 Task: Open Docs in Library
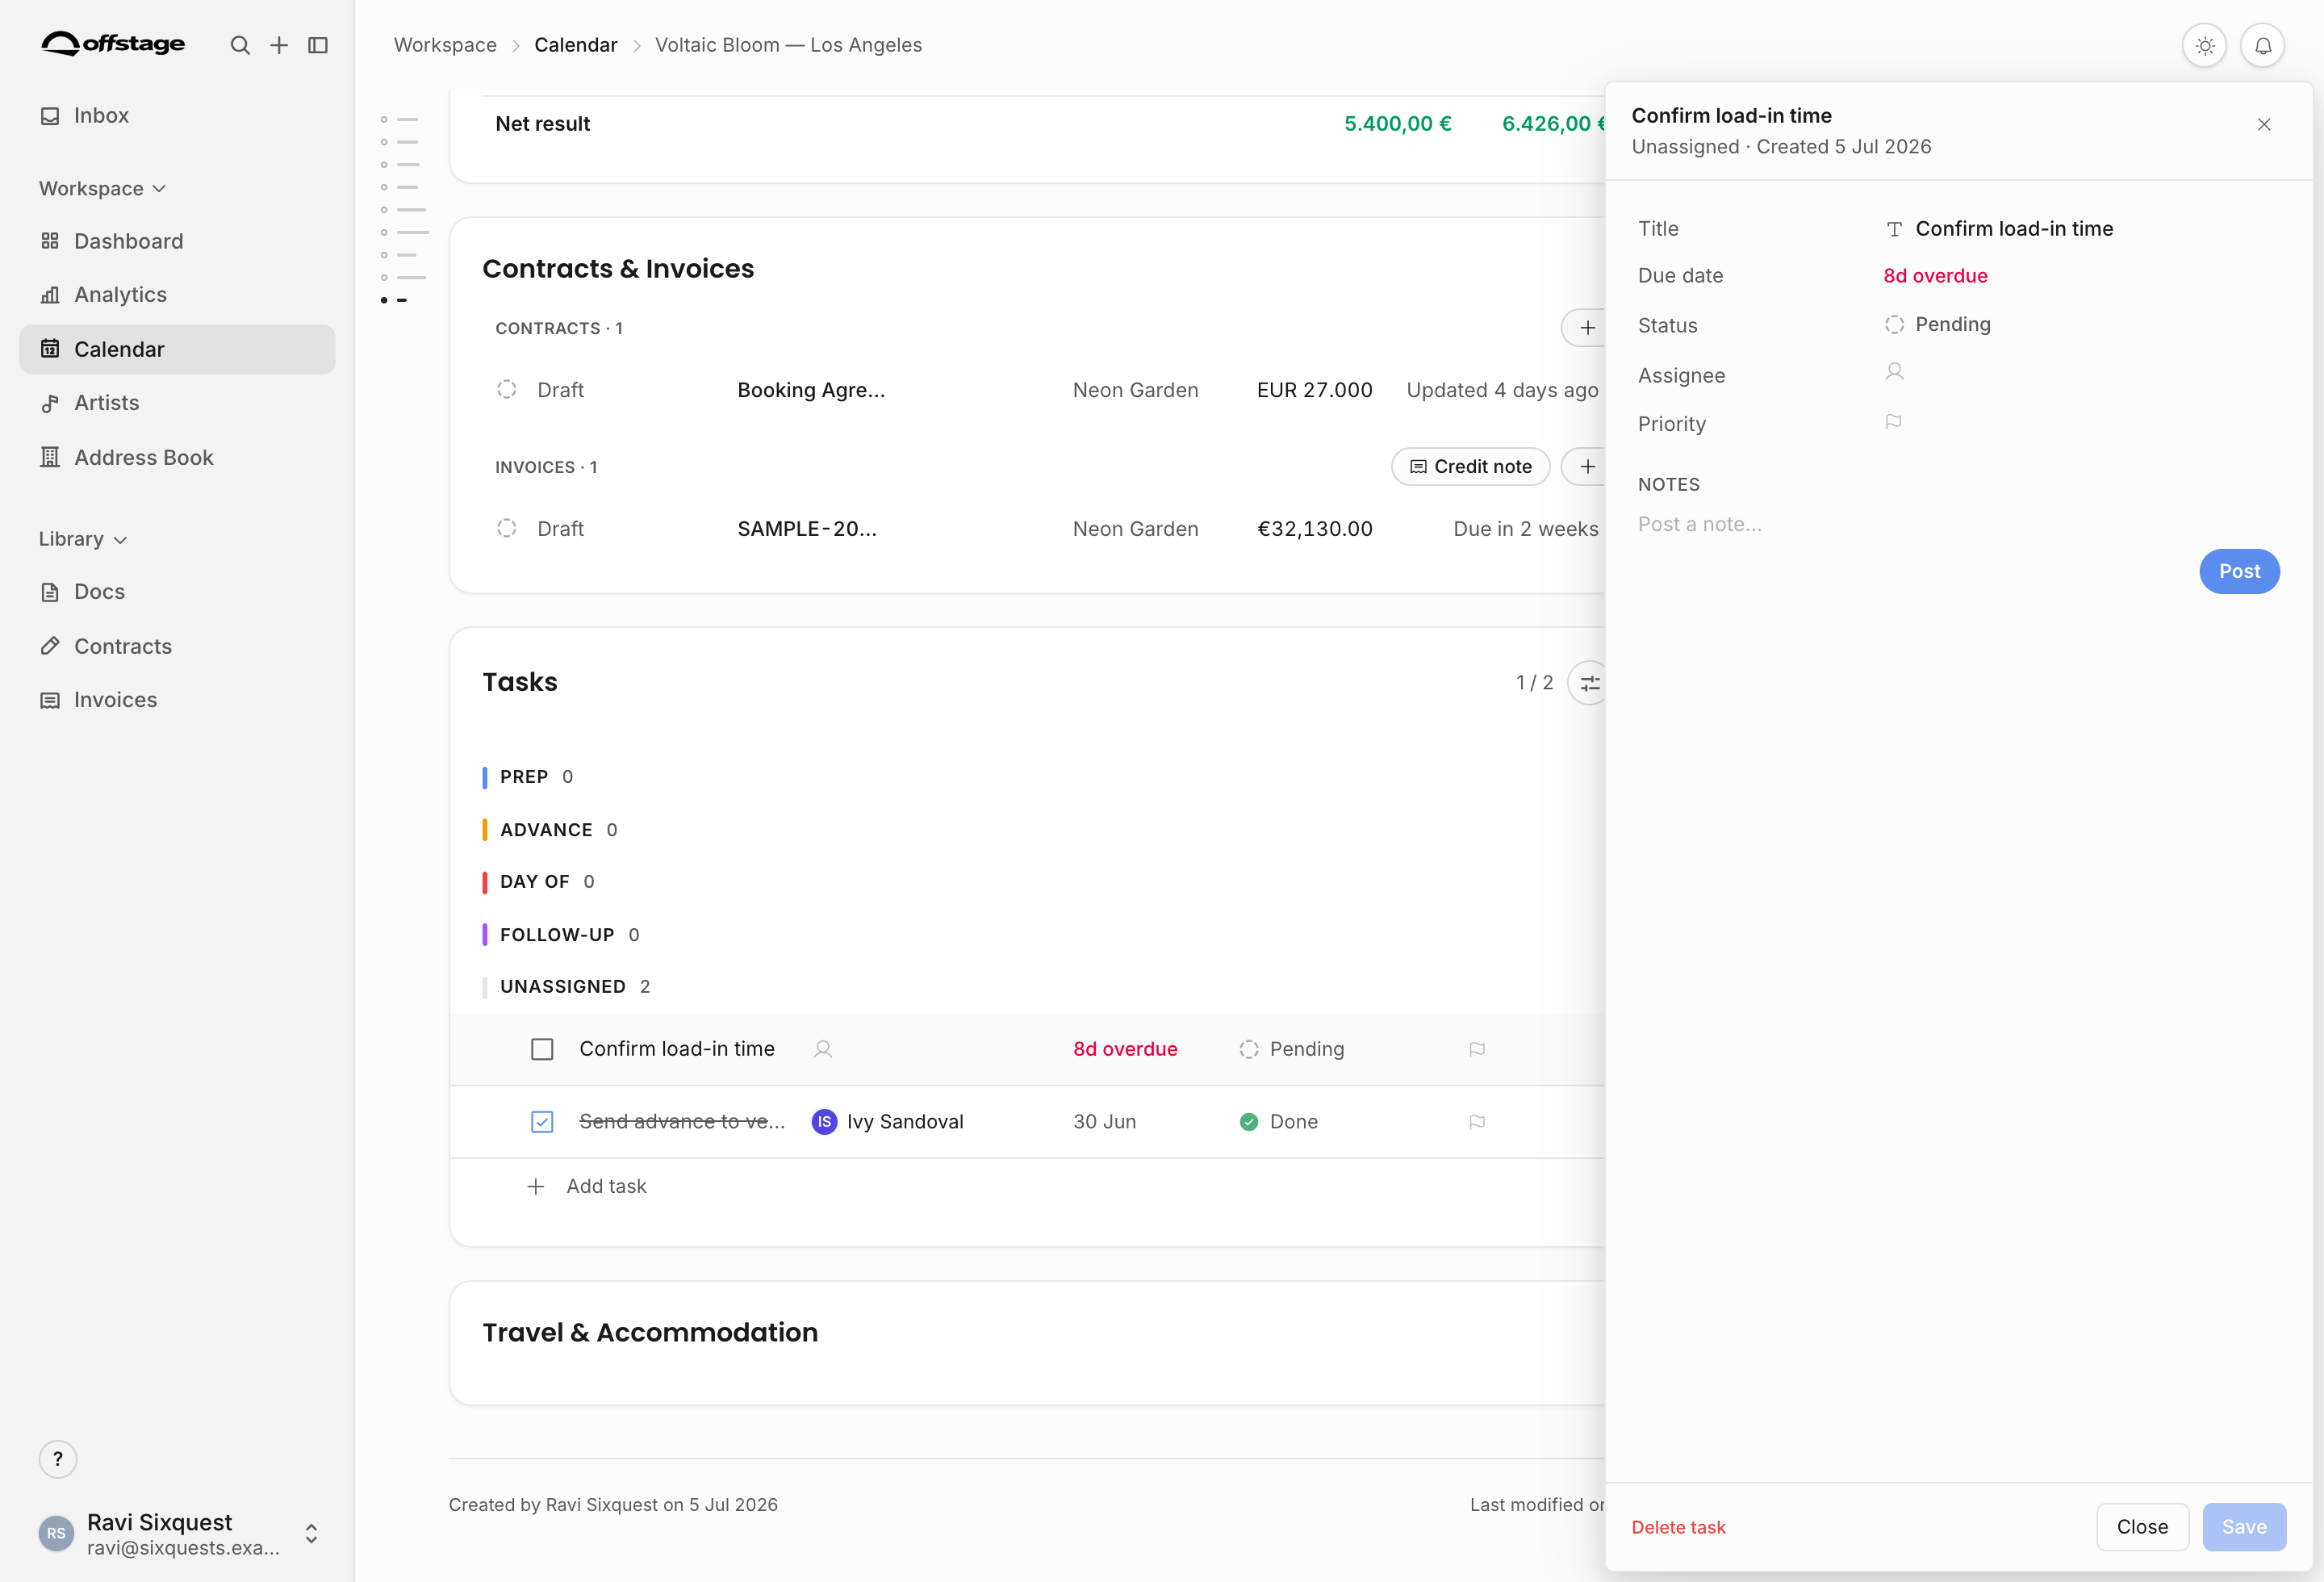coord(177,592)
